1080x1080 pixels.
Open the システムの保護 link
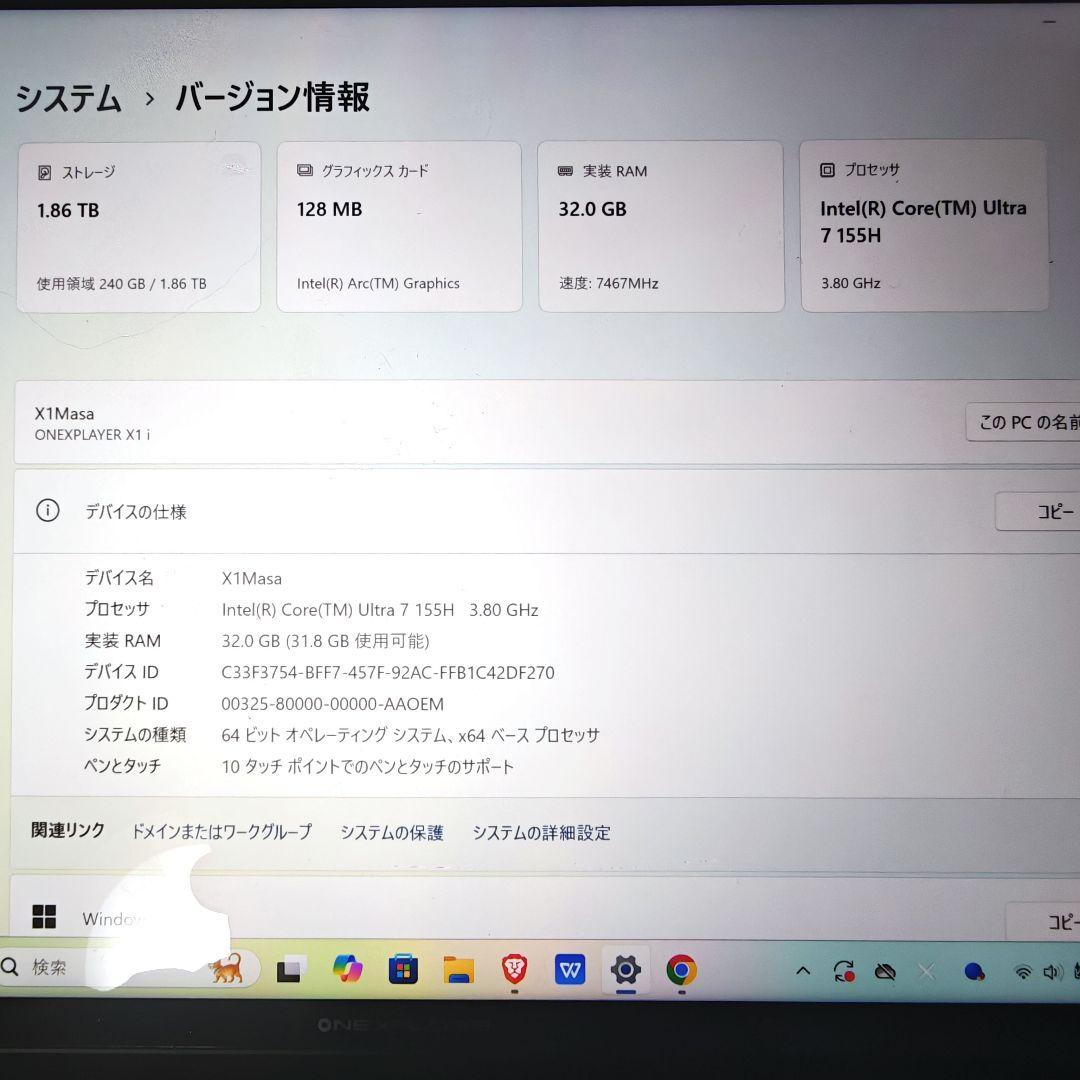(x=392, y=832)
